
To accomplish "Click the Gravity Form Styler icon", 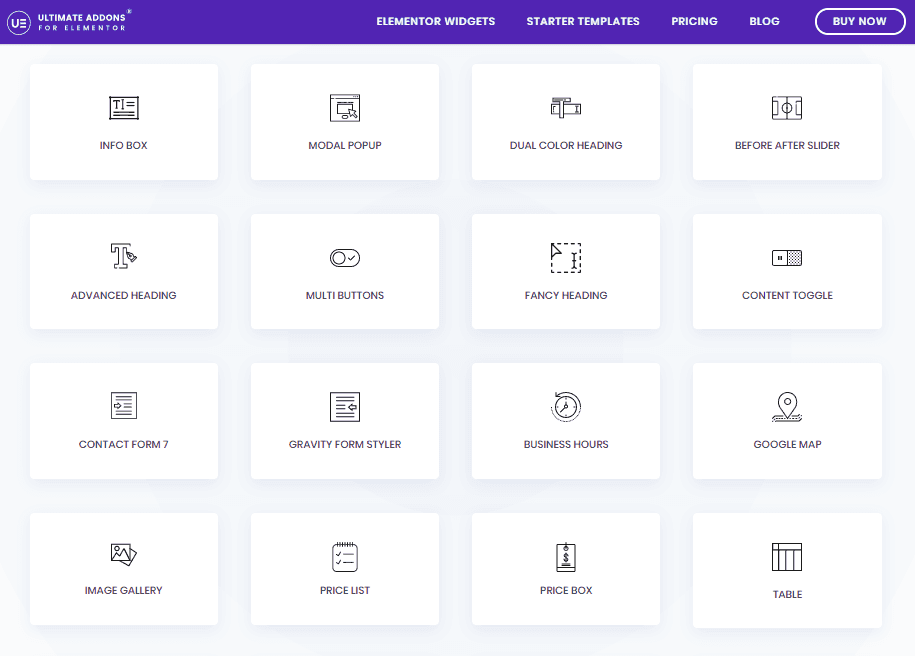I will (345, 407).
